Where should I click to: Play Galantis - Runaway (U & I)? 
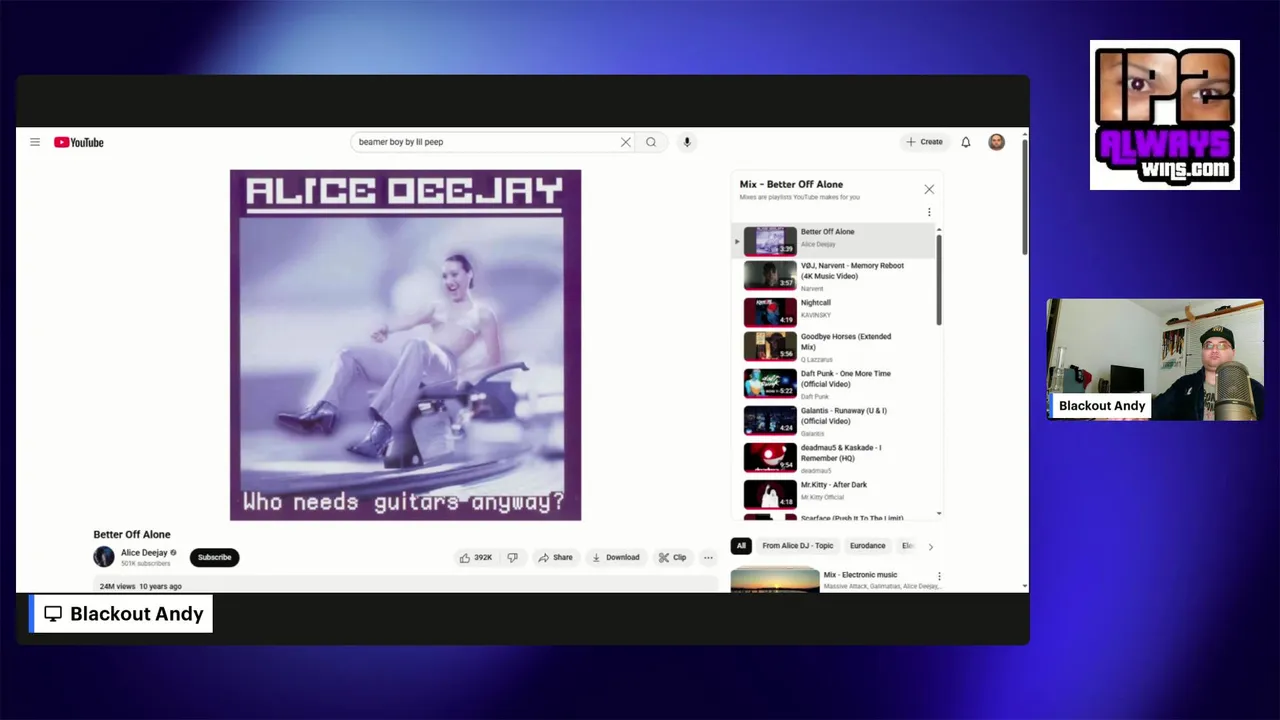[834, 421]
